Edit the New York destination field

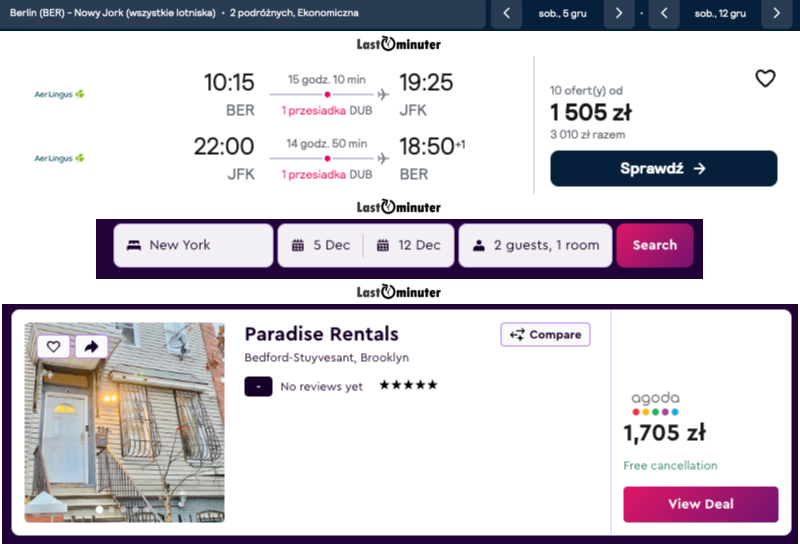point(193,245)
